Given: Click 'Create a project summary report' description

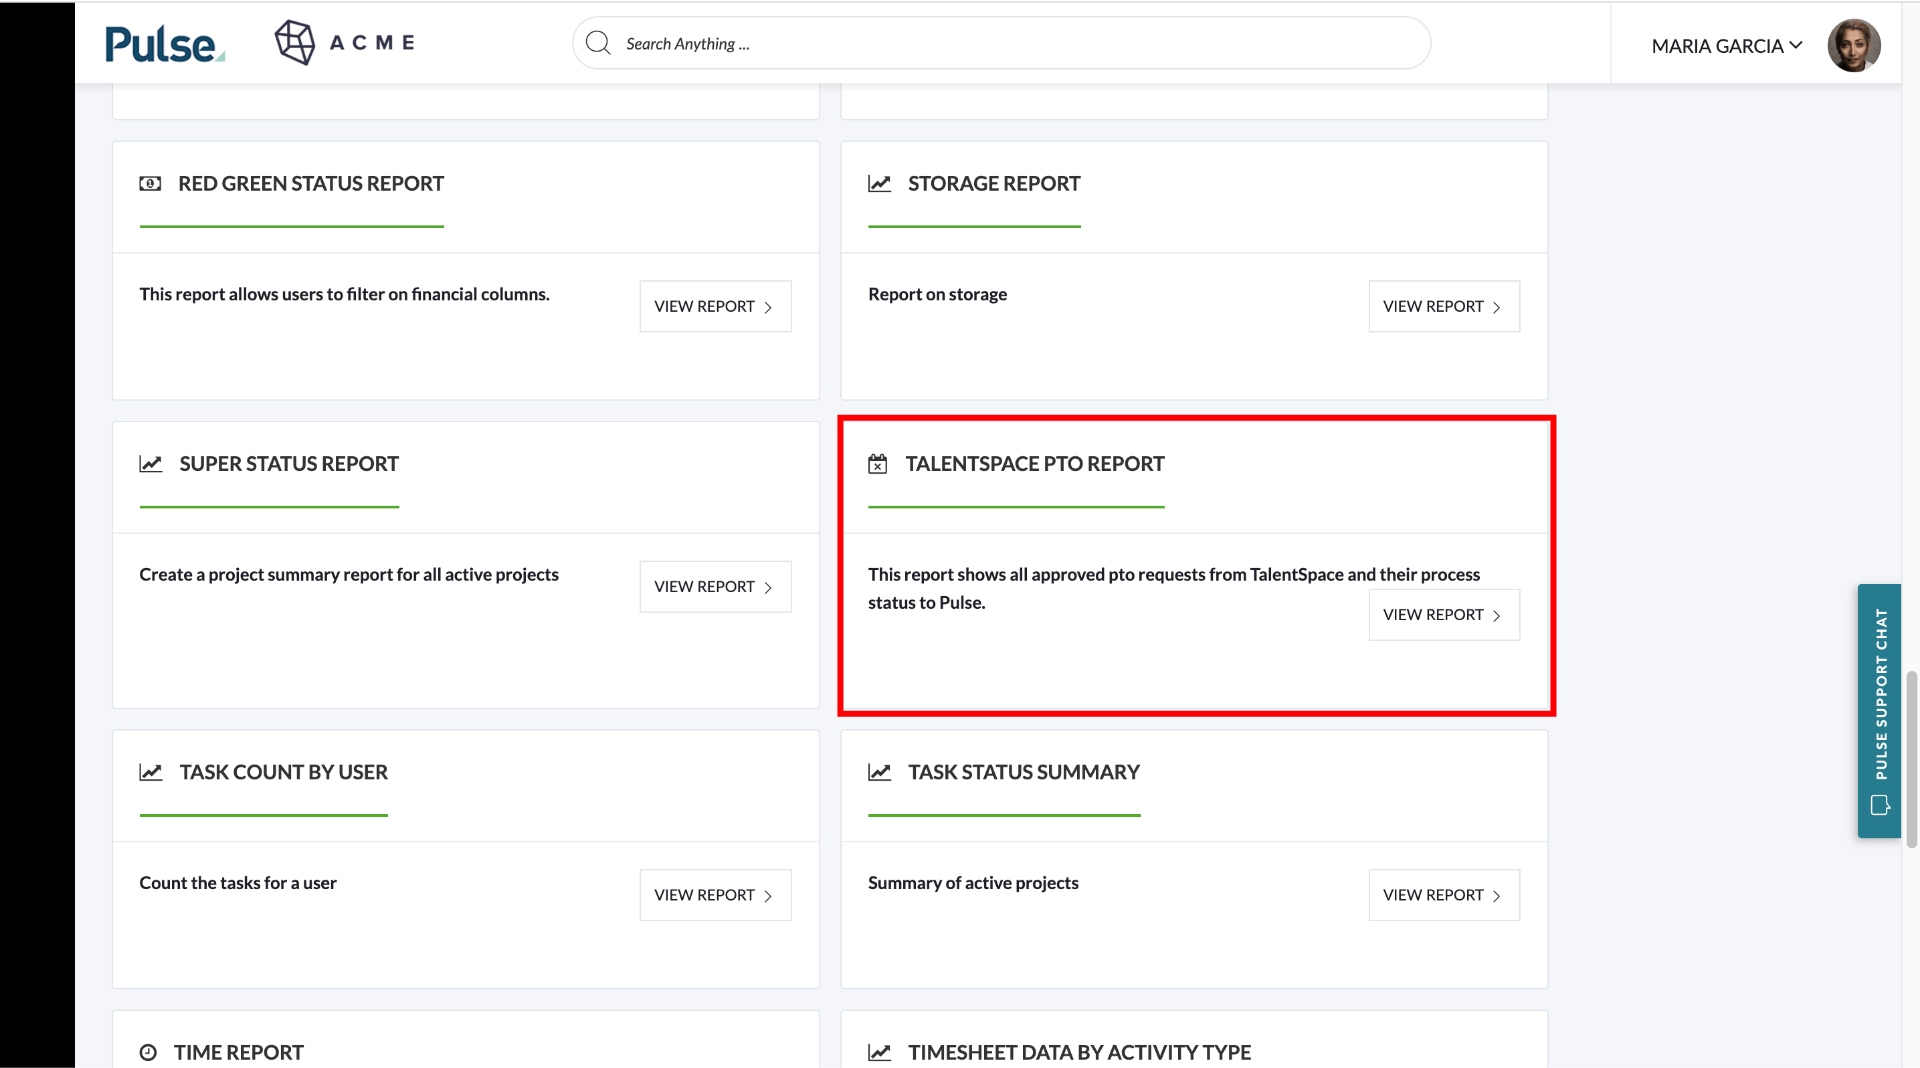Looking at the screenshot, I should [349, 575].
